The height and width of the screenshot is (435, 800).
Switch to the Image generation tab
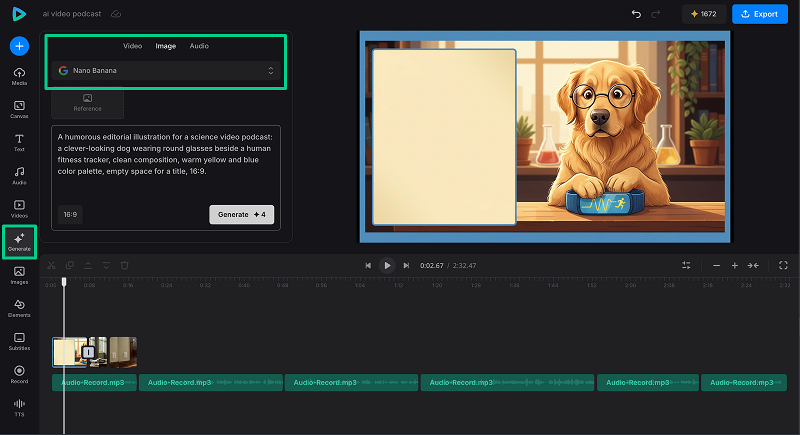pyautogui.click(x=166, y=46)
